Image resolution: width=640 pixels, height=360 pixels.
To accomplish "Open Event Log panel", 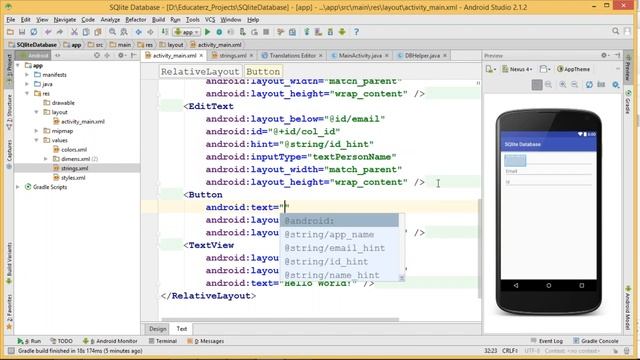I will 547,341.
